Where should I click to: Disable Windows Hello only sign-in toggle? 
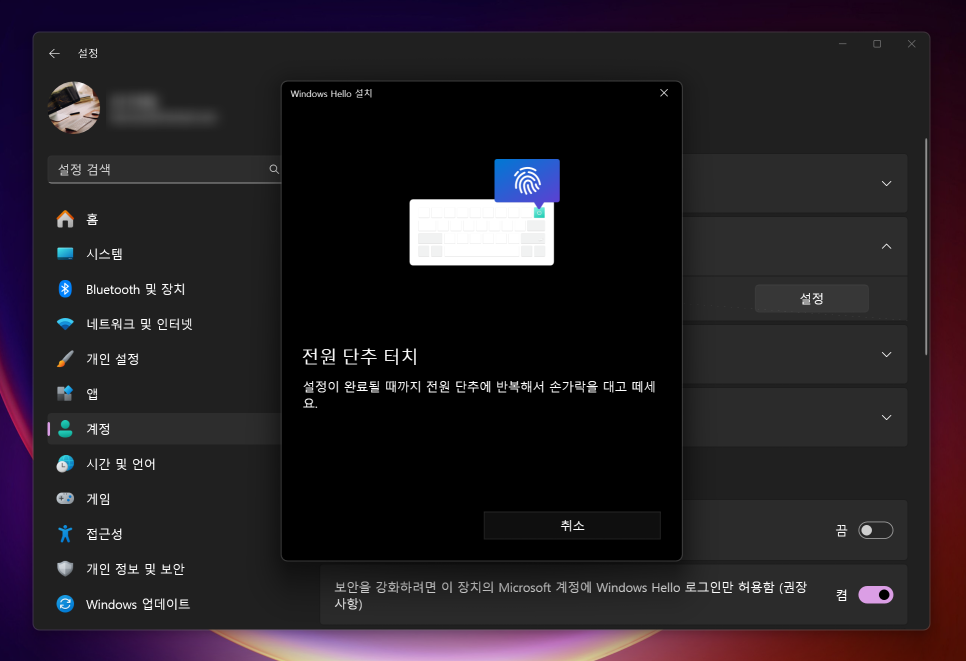tap(875, 594)
